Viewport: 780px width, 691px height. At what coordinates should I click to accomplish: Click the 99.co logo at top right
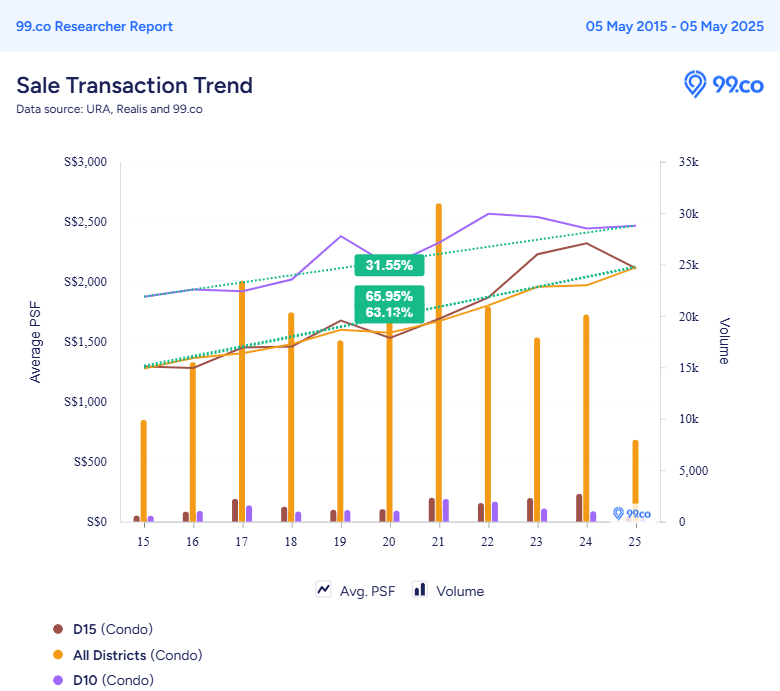click(724, 84)
